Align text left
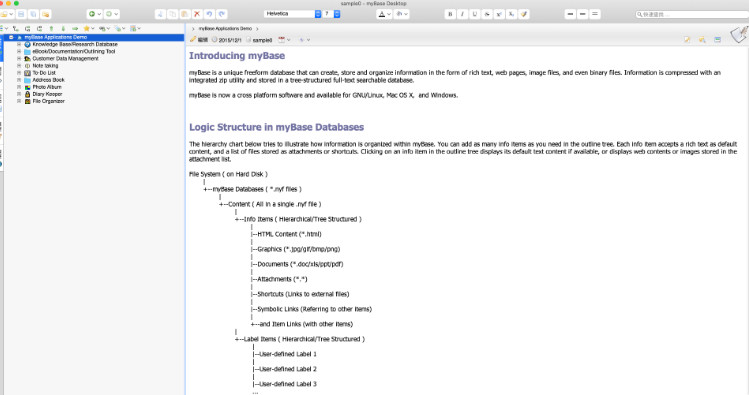 click(570, 14)
